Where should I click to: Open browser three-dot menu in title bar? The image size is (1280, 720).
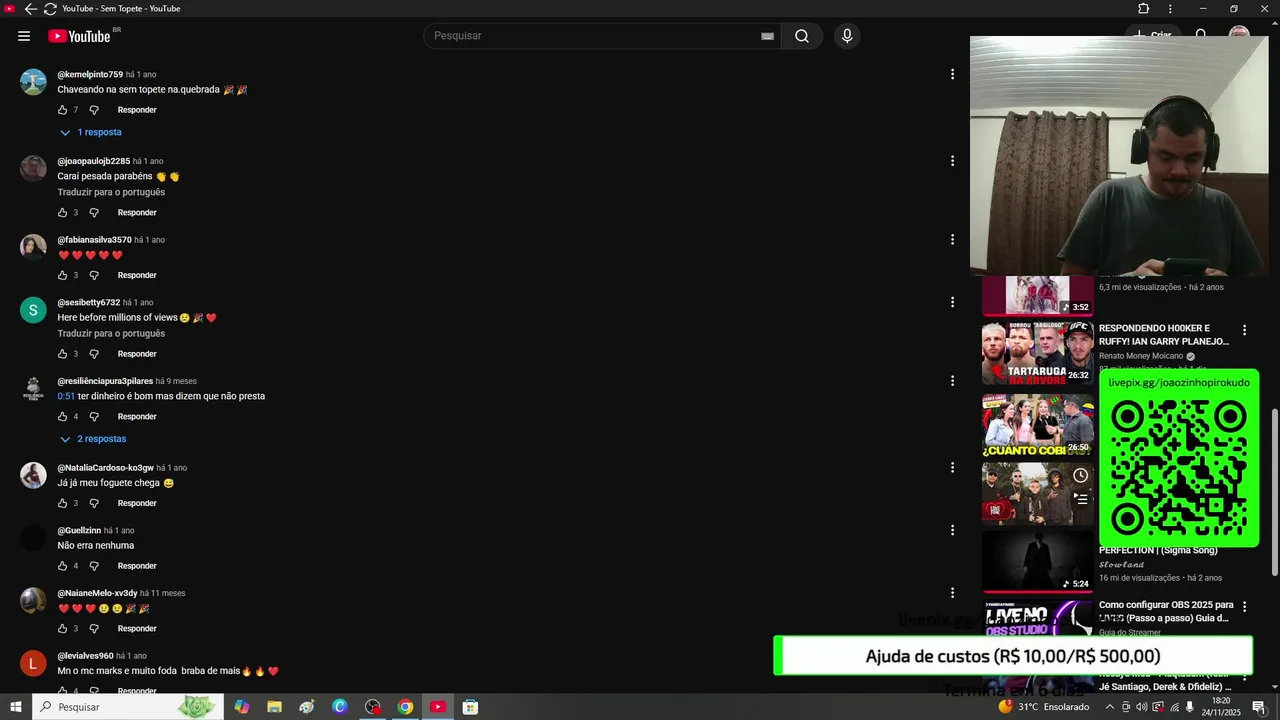(x=1170, y=8)
